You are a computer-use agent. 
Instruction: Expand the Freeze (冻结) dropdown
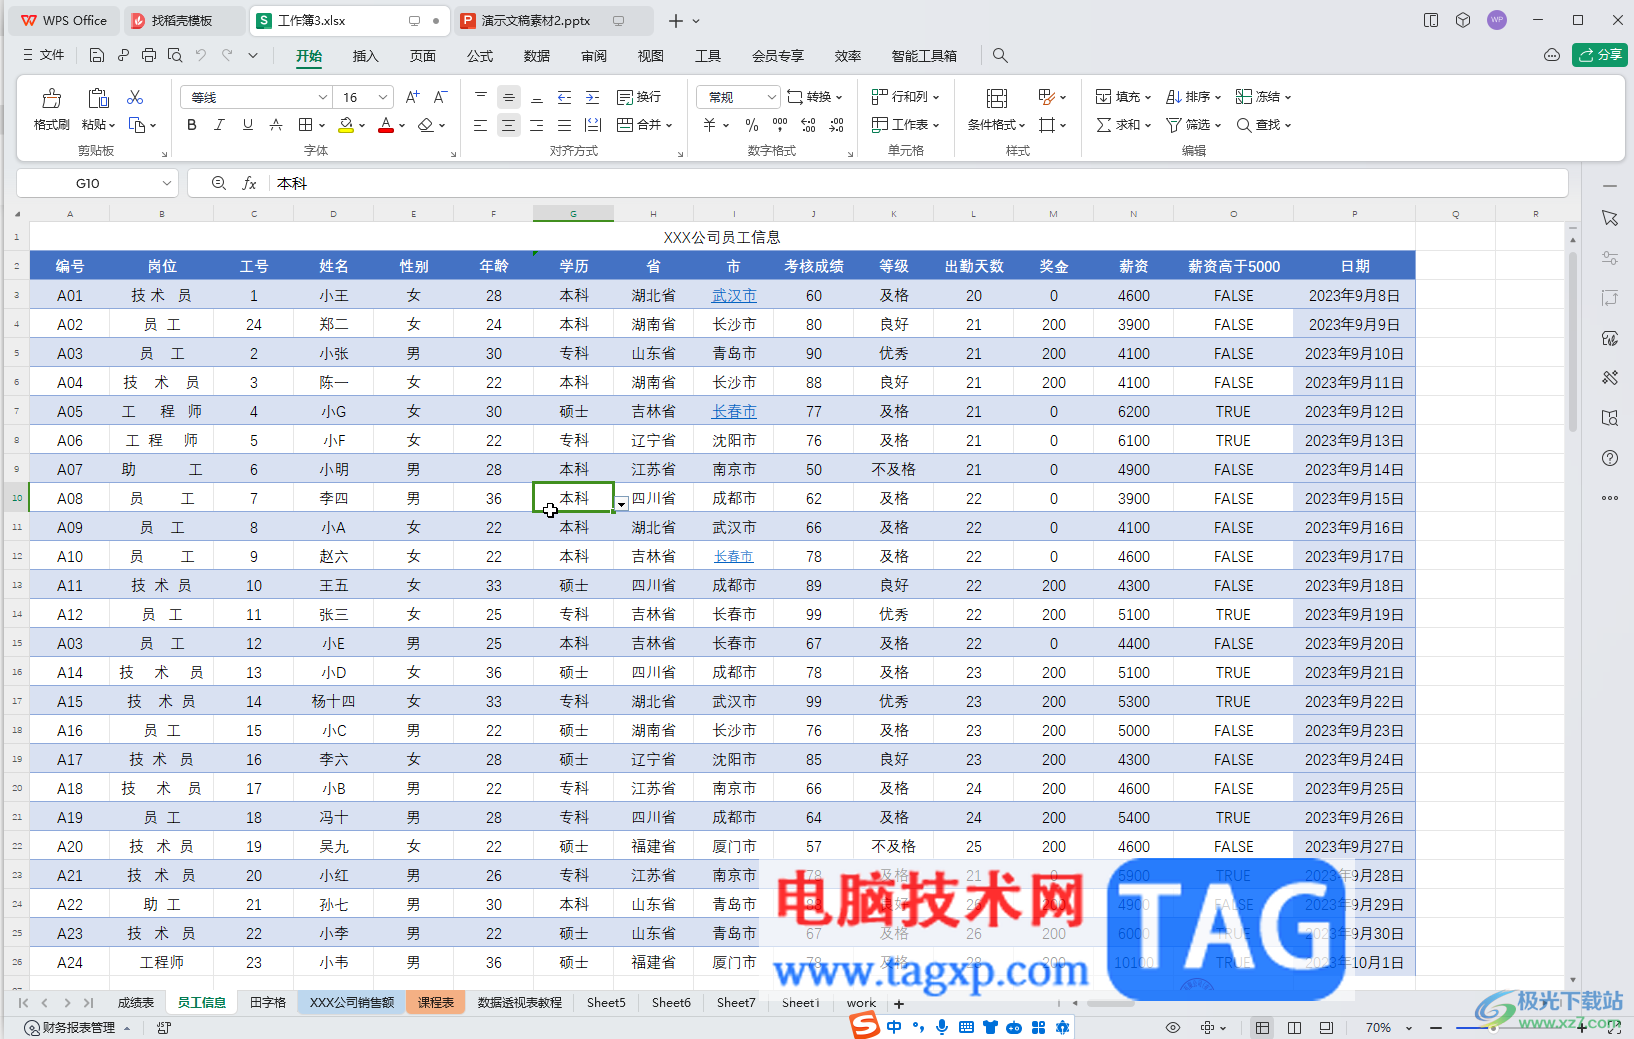(x=1288, y=98)
